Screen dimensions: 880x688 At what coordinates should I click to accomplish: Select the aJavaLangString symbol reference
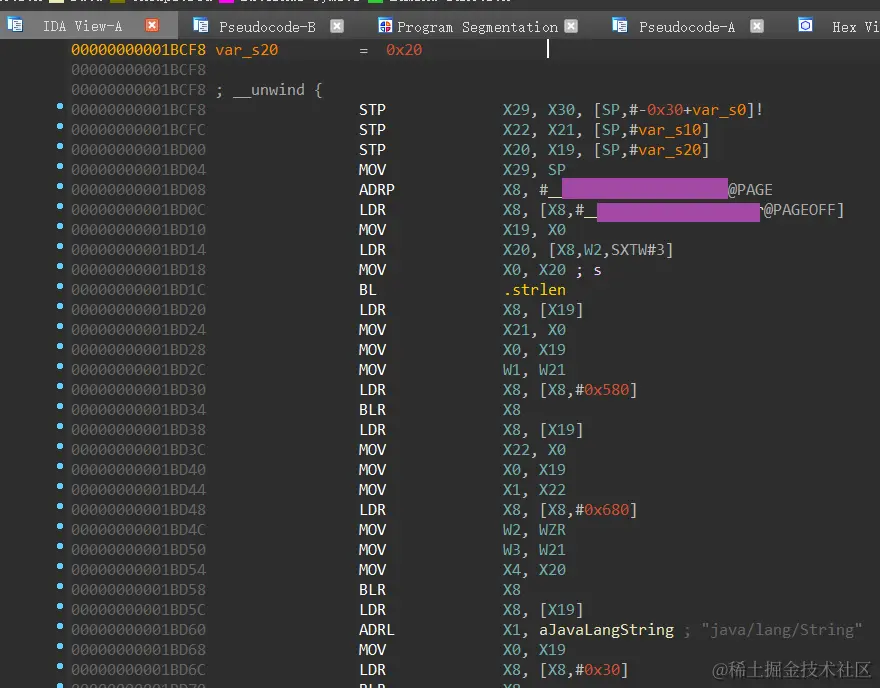click(x=606, y=630)
